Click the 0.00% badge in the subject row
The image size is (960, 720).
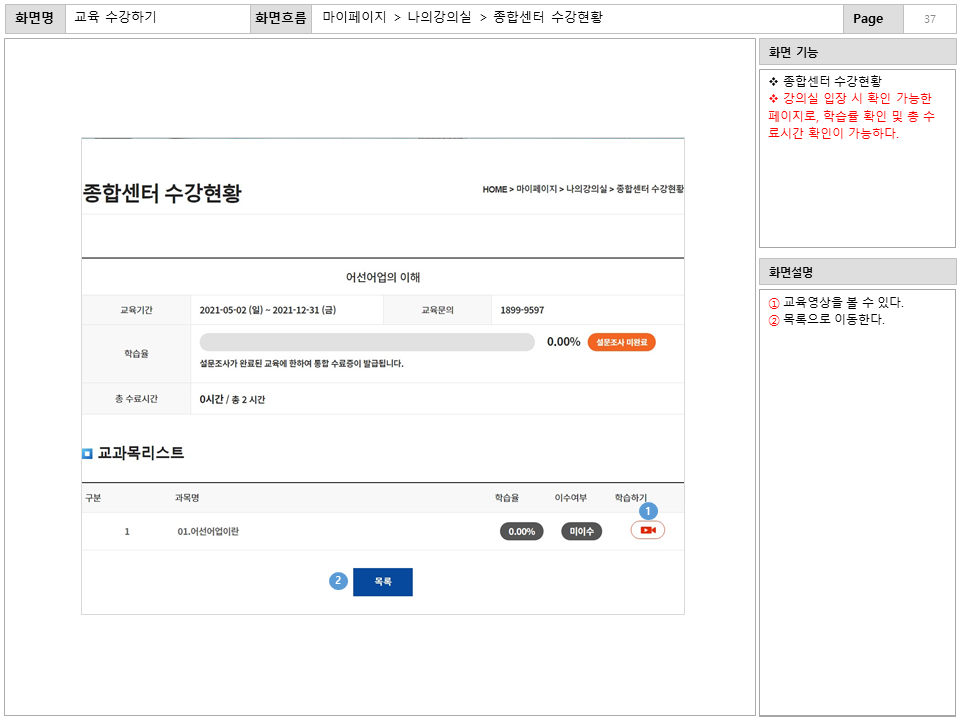(x=521, y=531)
